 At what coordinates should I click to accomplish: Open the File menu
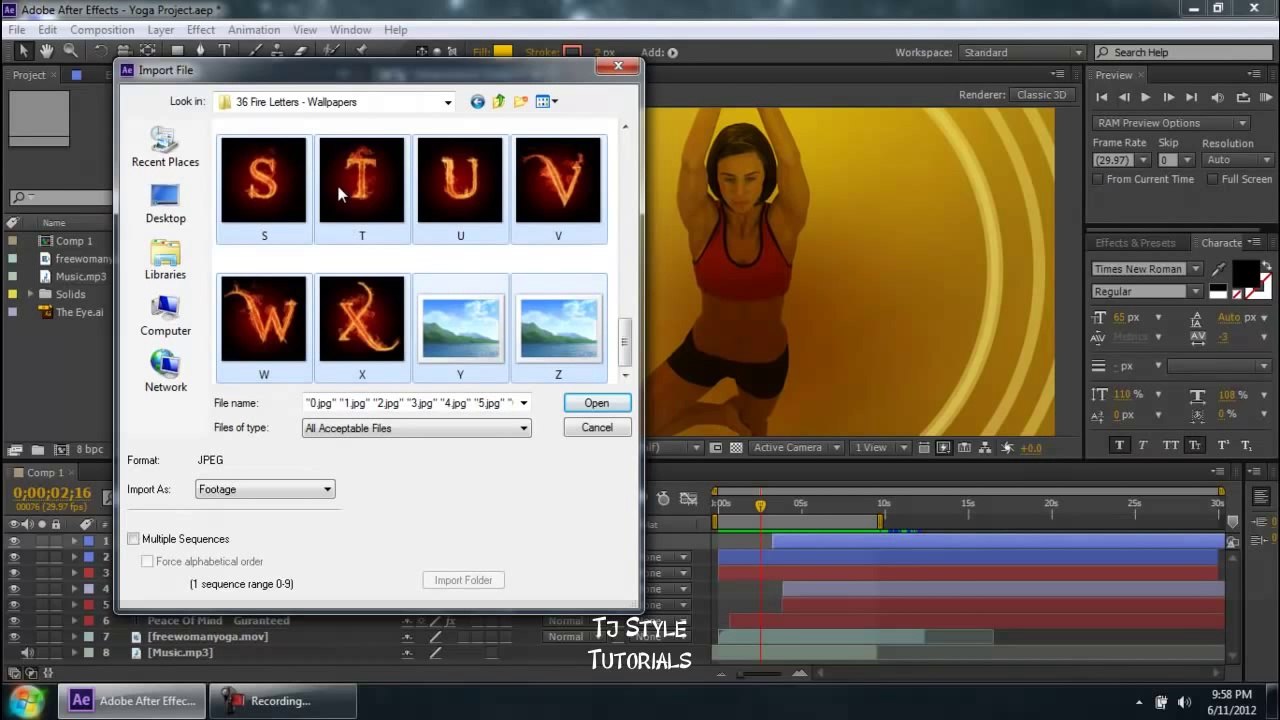17,30
